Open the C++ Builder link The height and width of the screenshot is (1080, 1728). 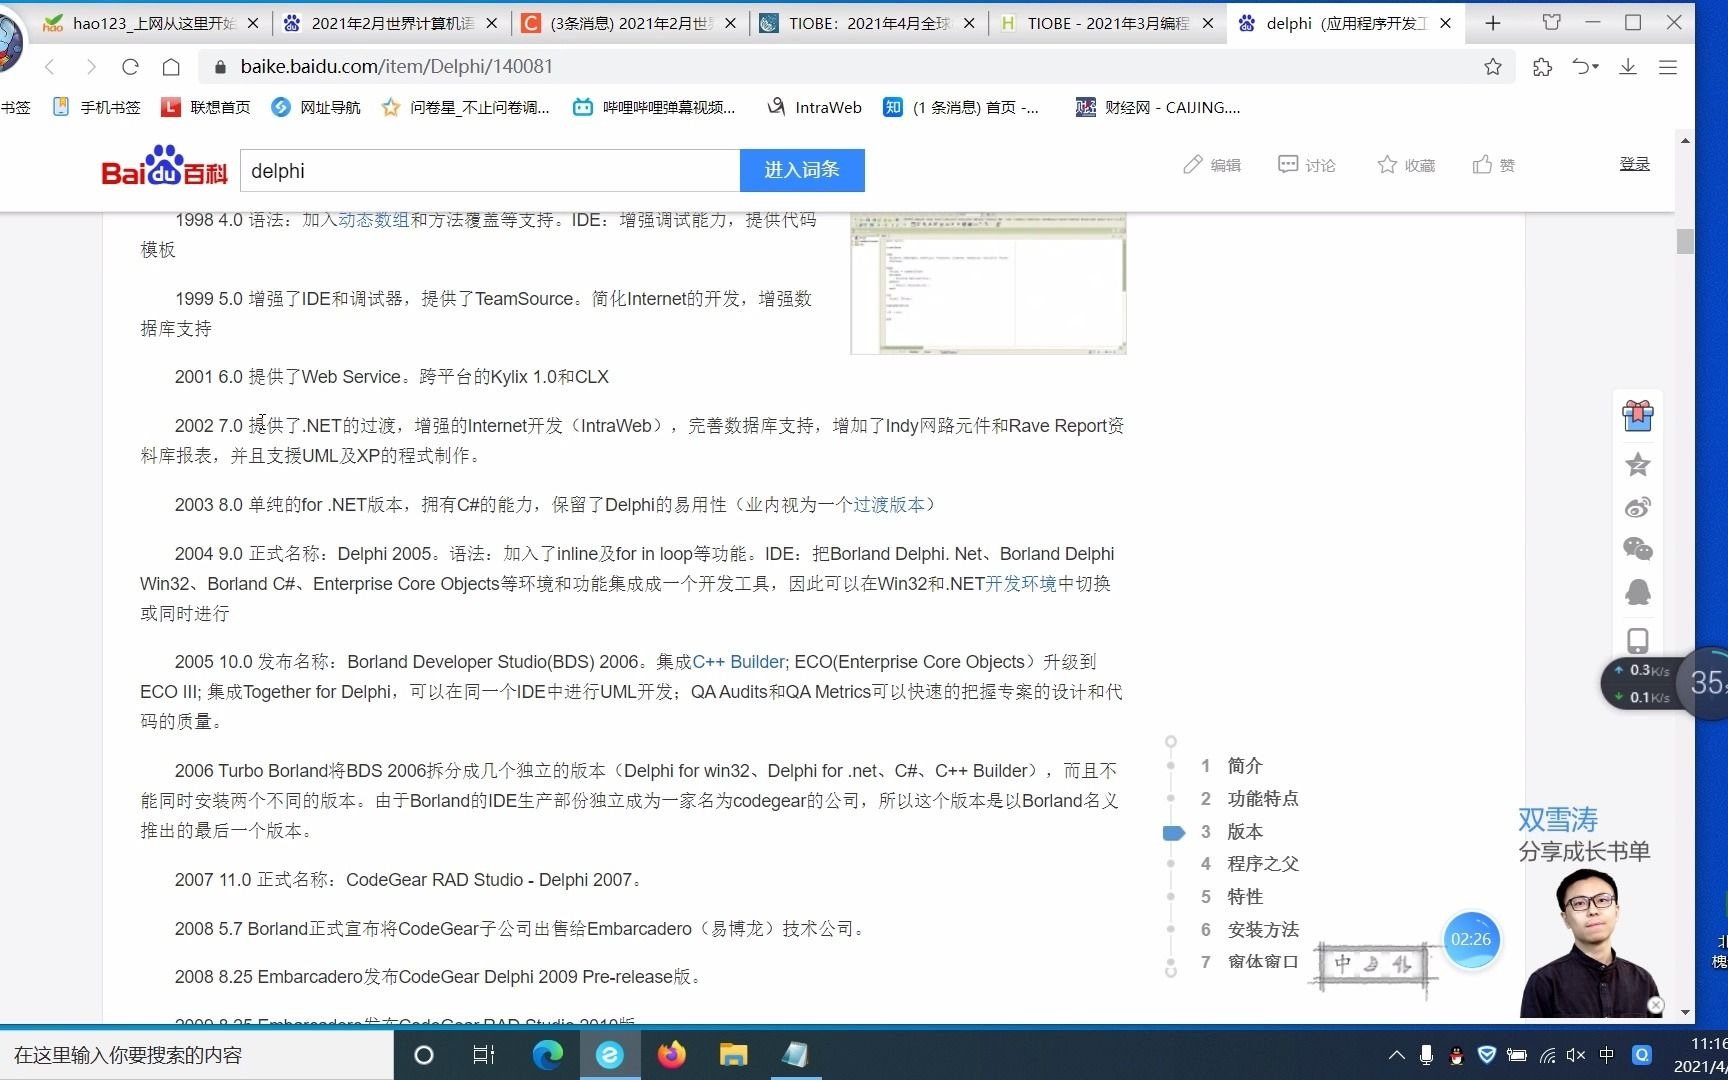(738, 662)
